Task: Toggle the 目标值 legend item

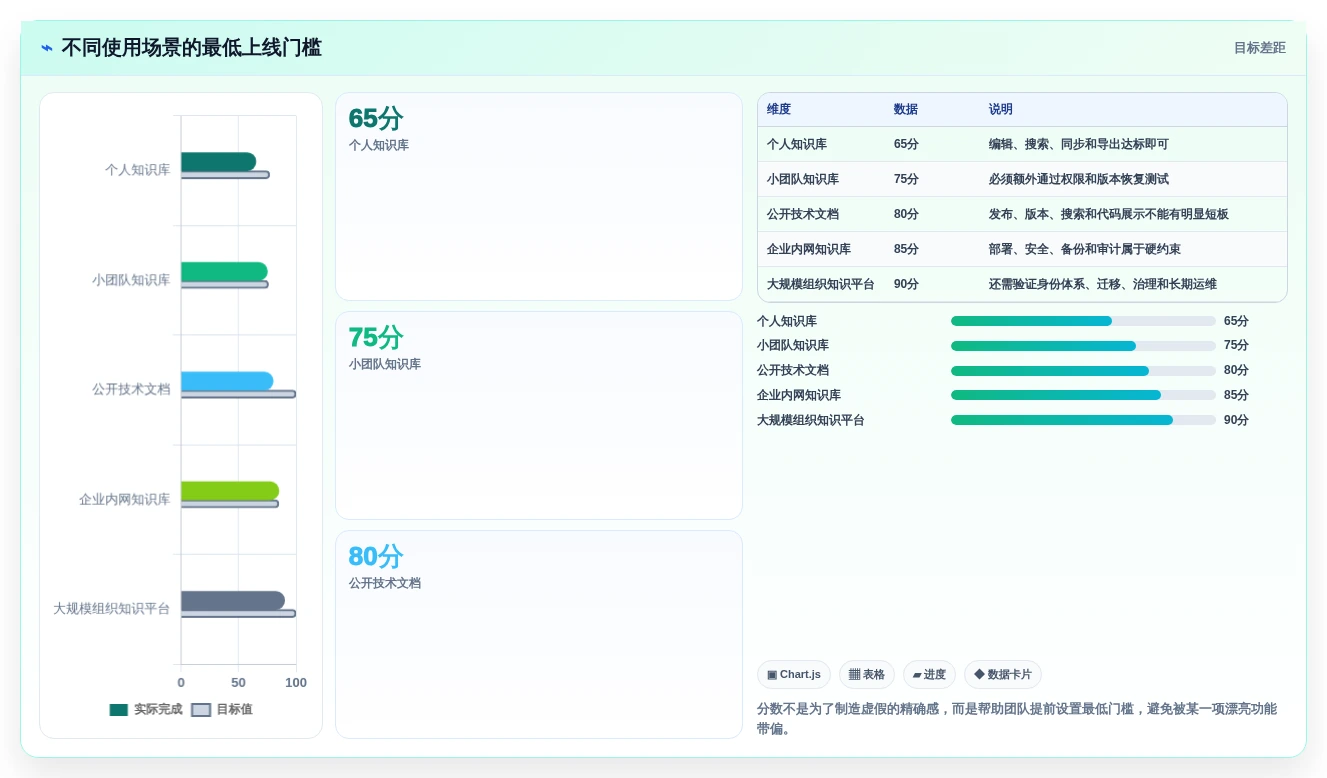Action: (222, 709)
